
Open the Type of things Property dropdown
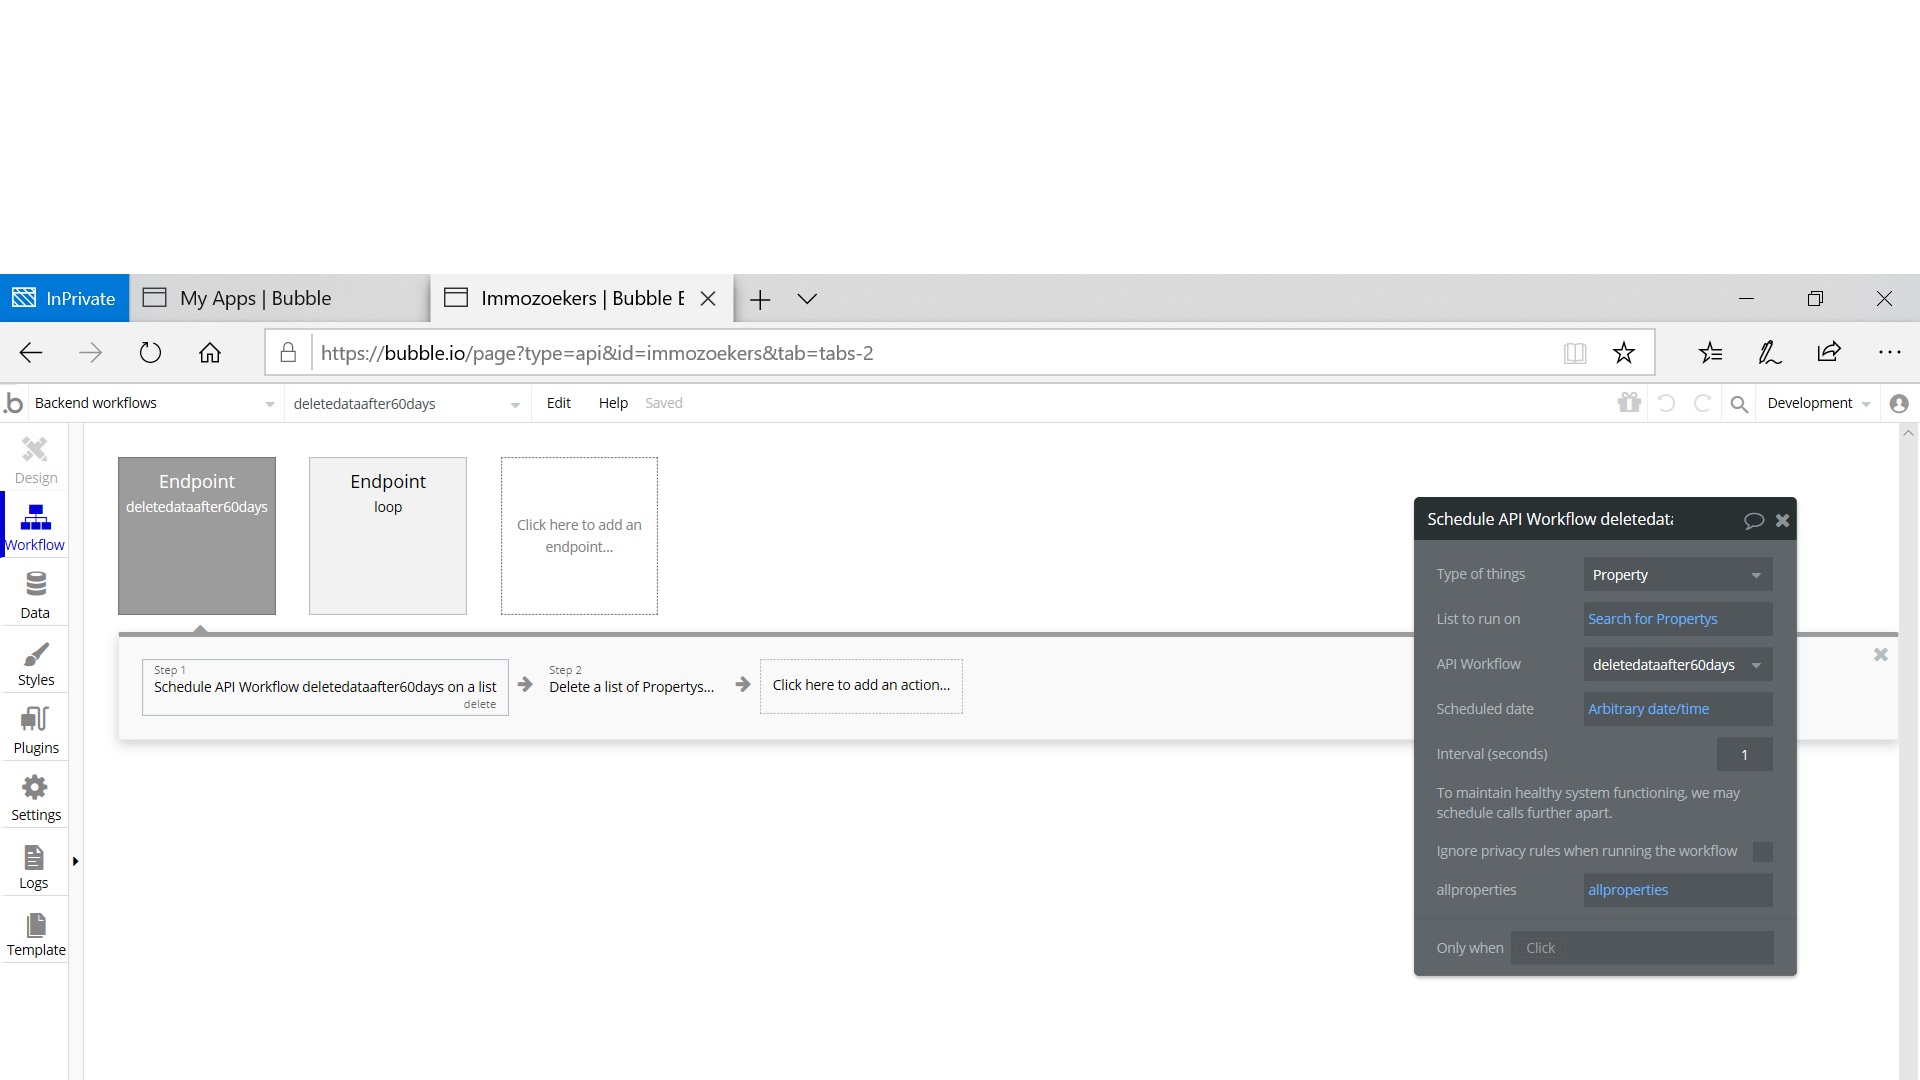point(1677,575)
